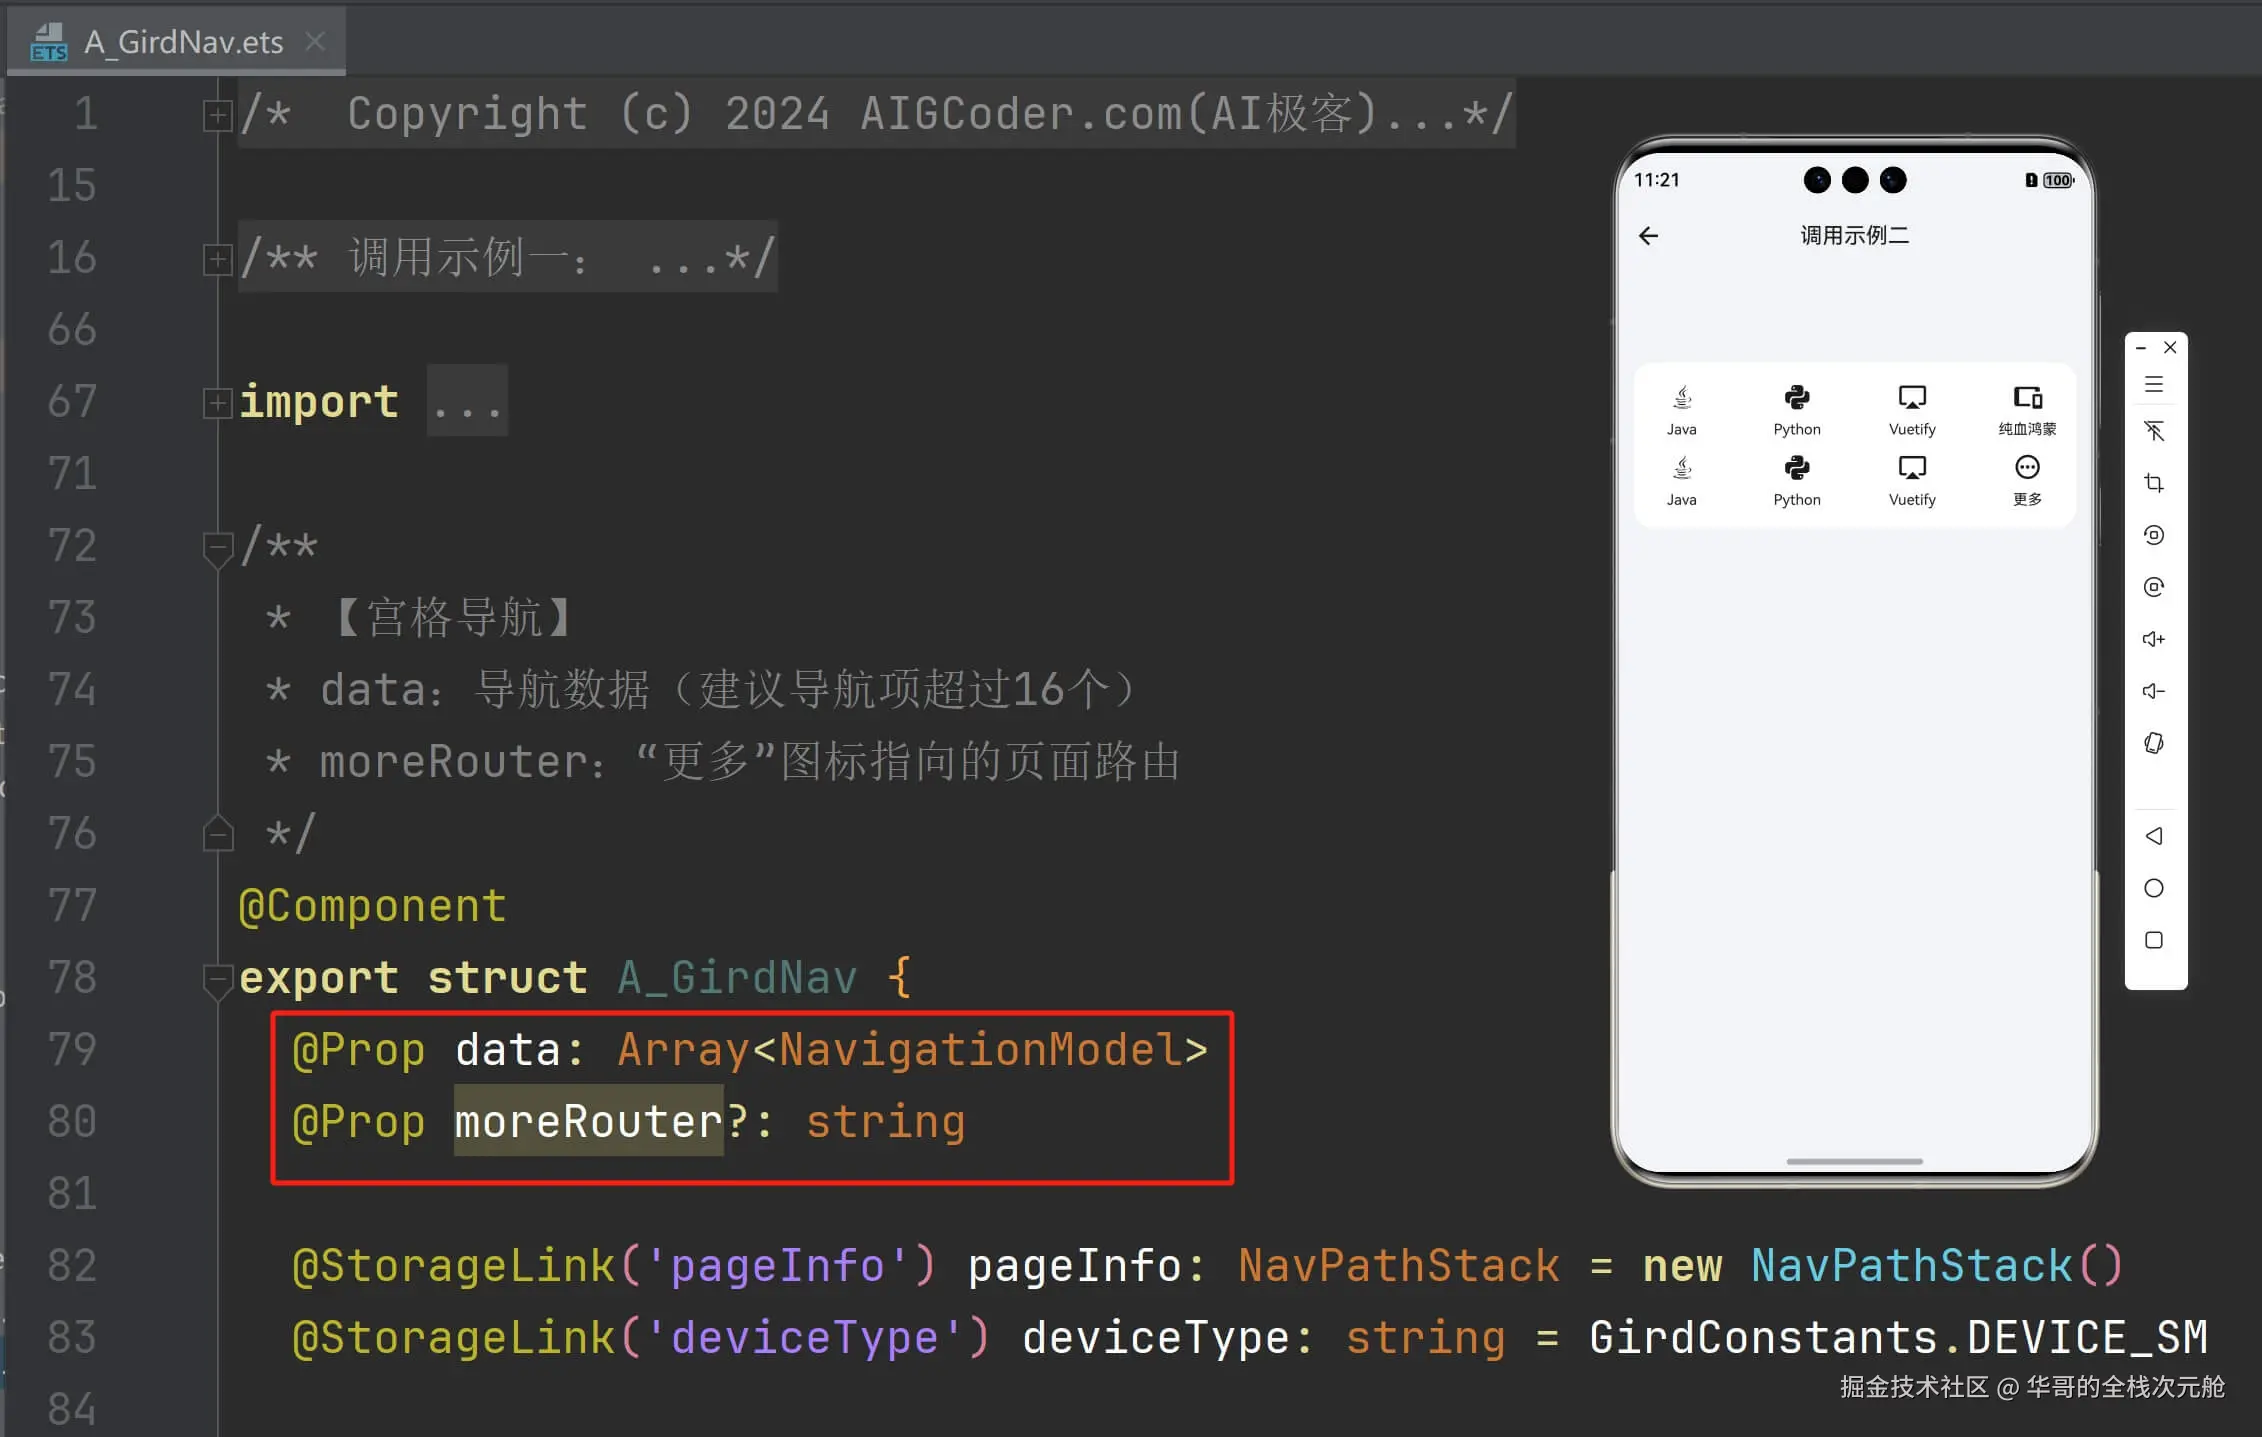The image size is (2262, 1437).
Task: Tap the back arrow in emulator header
Action: (1649, 236)
